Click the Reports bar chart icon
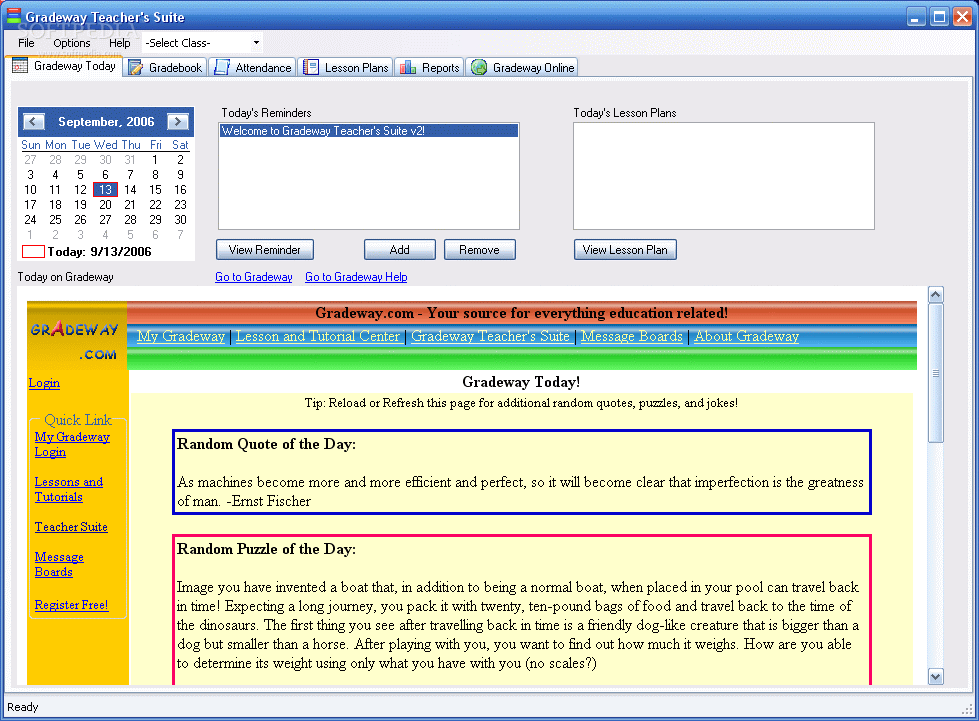 (x=408, y=67)
